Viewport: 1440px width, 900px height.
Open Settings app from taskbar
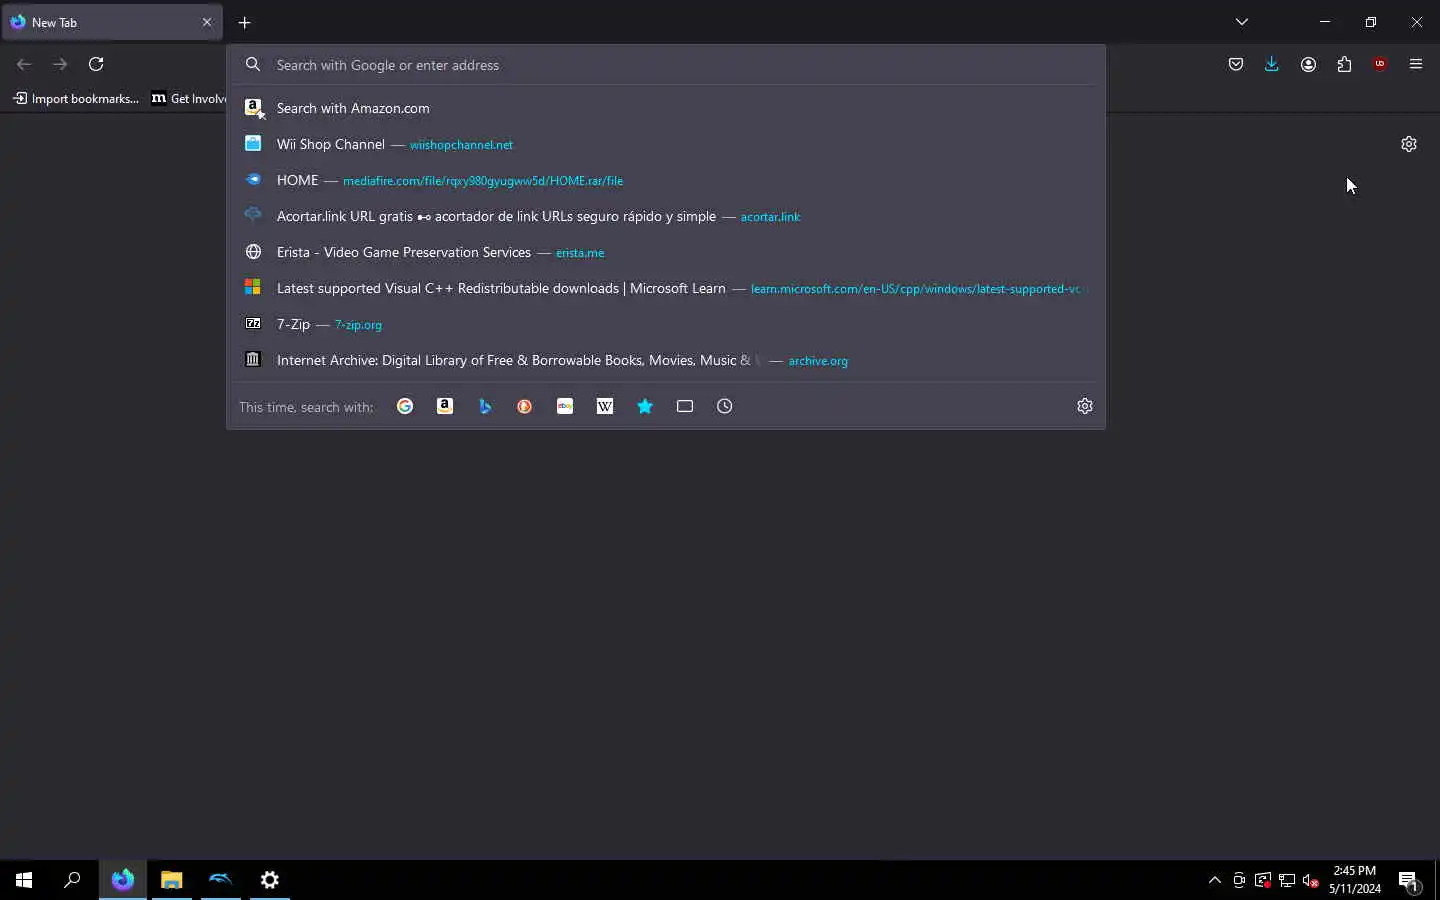tap(270, 880)
